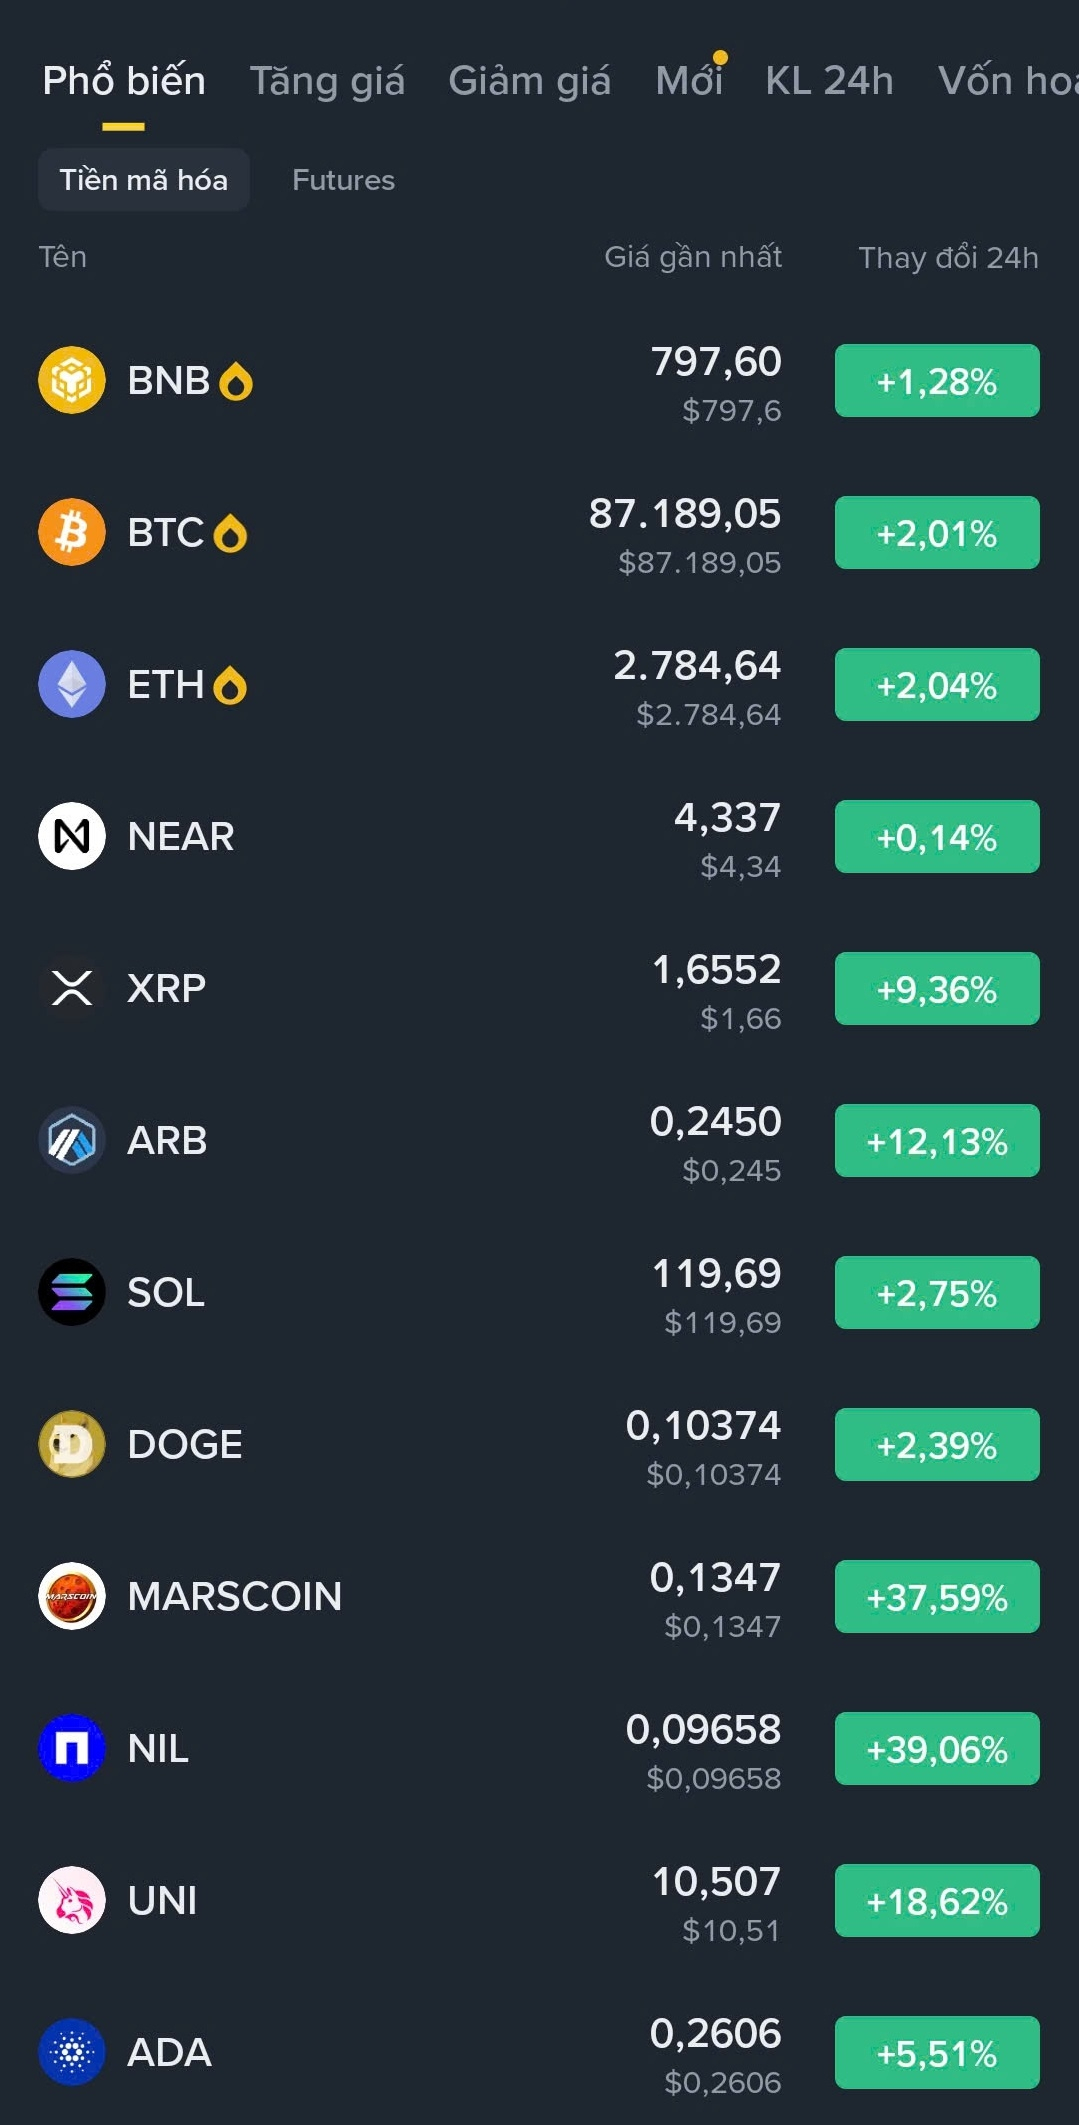Switch to the Tăng giá tab
The image size is (1079, 2125).
(x=327, y=81)
